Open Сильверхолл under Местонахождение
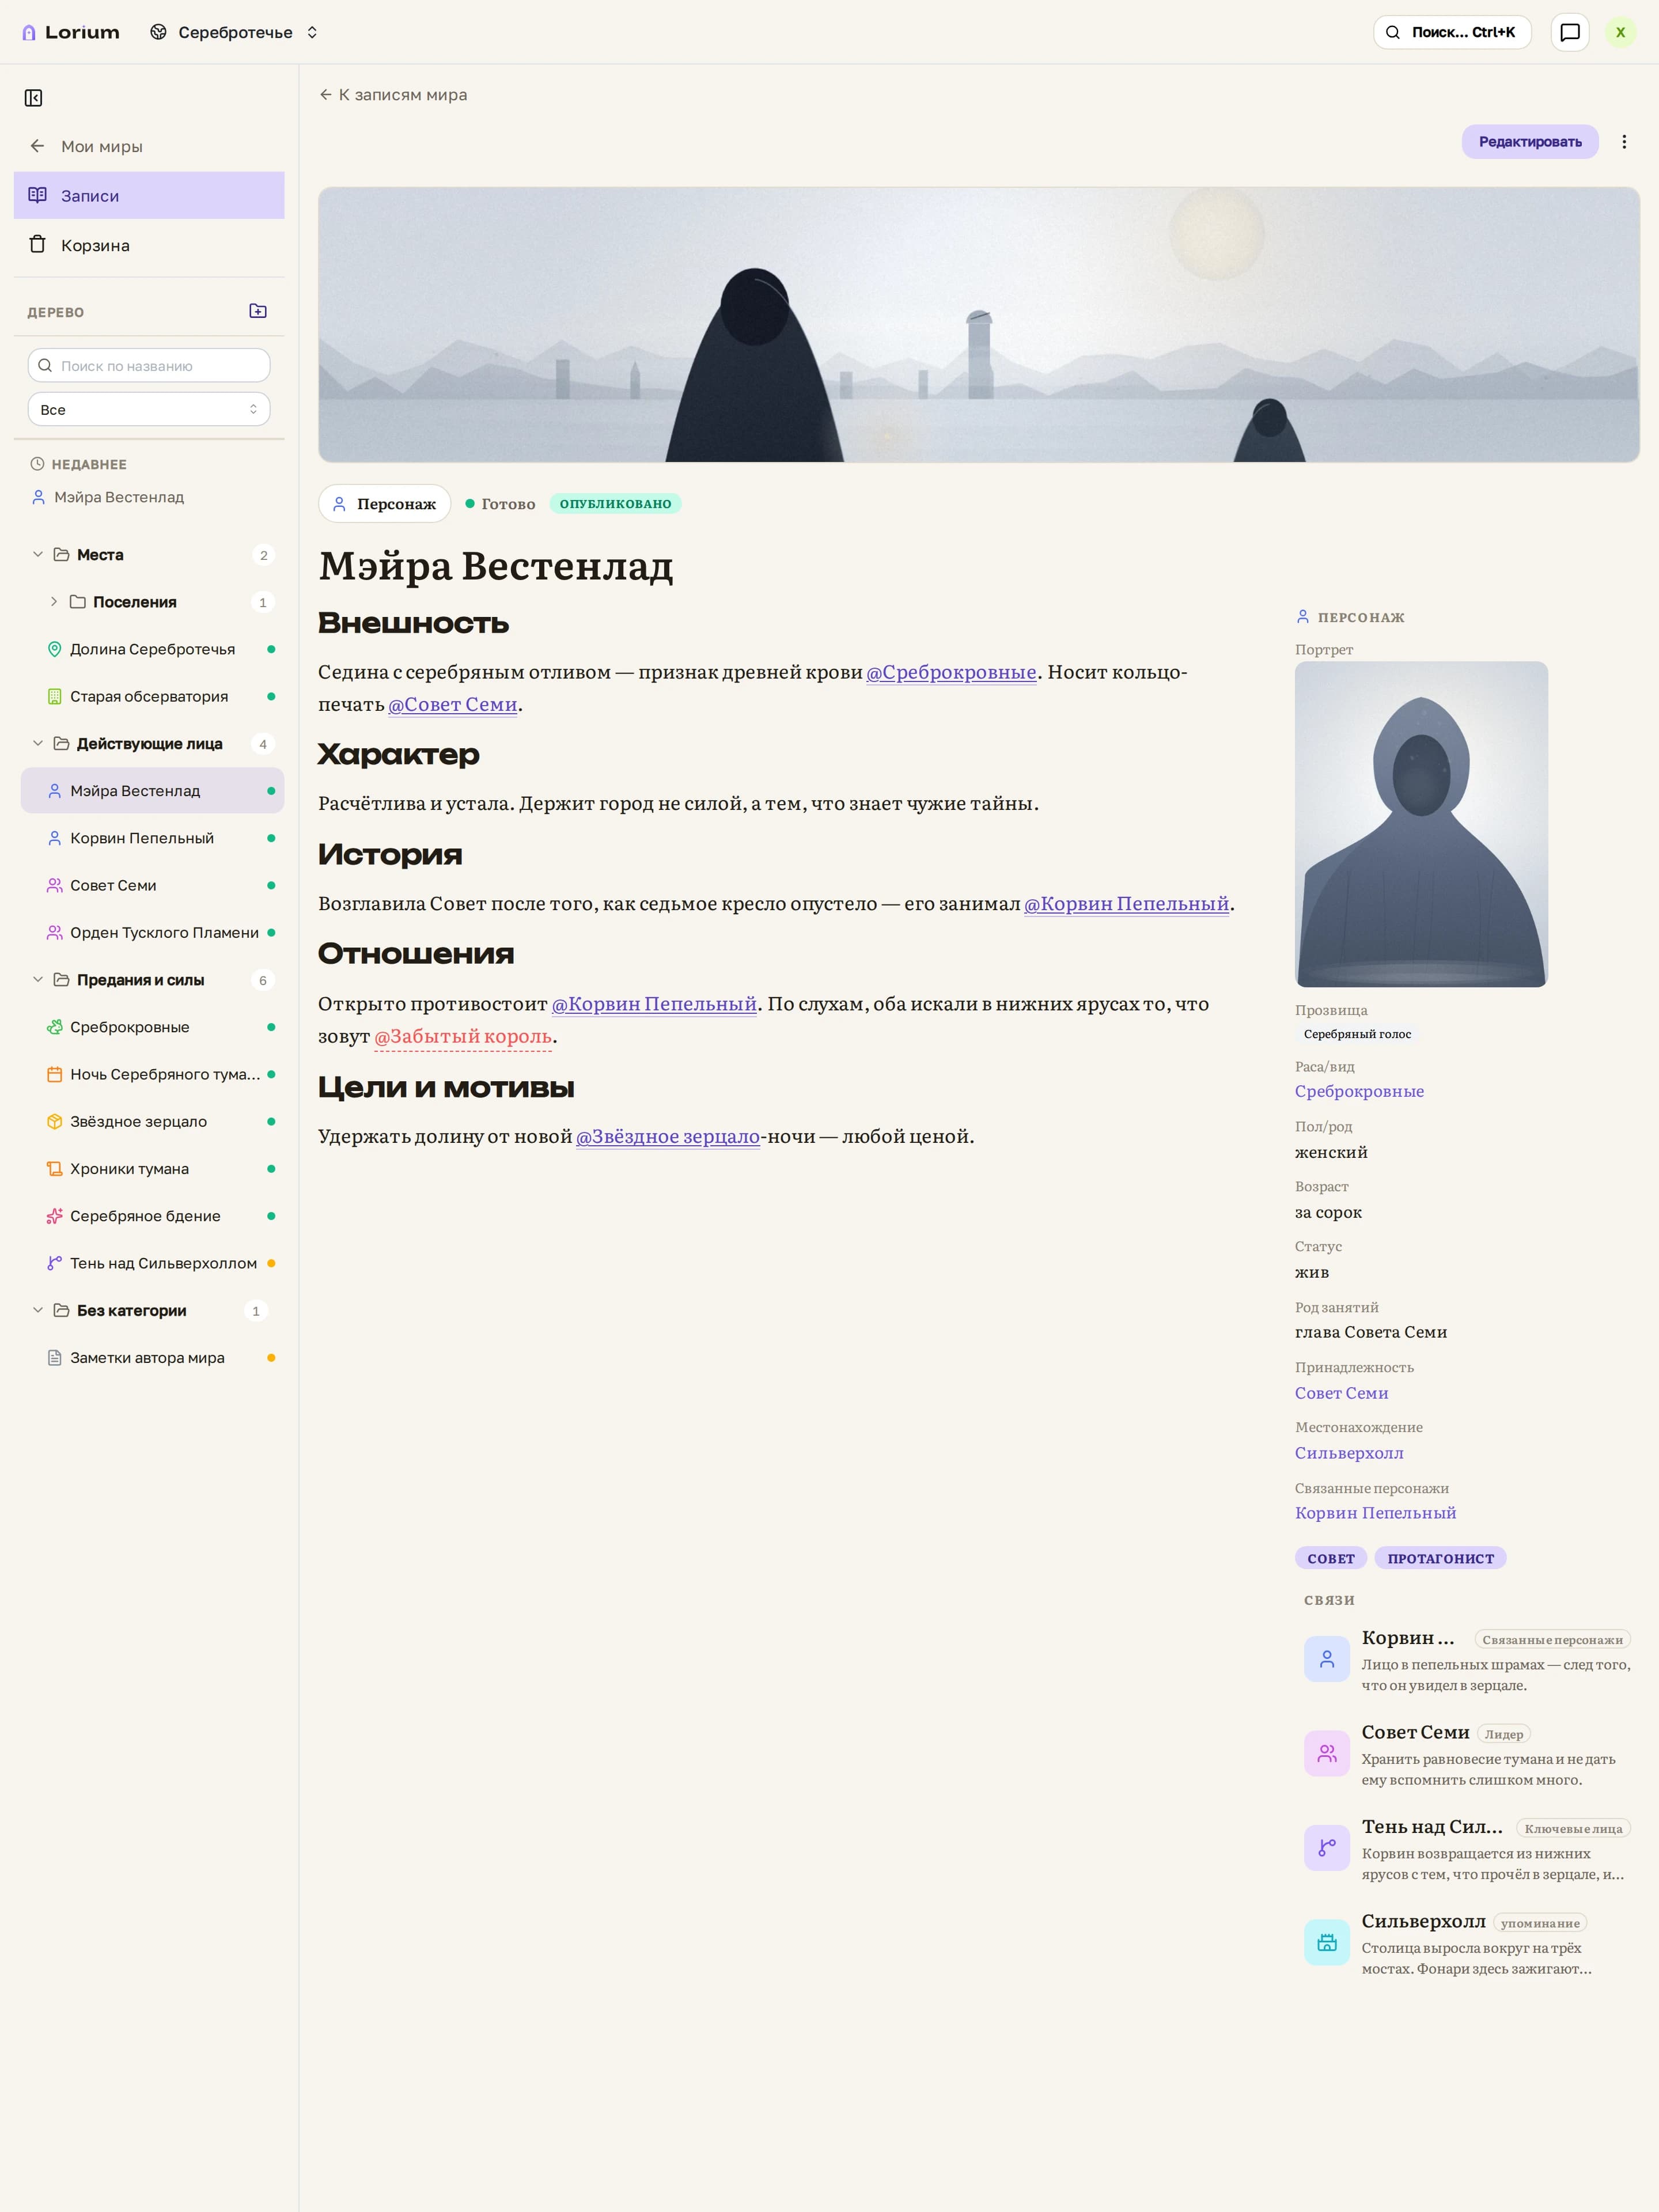Viewport: 1659px width, 2212px height. [1349, 1454]
